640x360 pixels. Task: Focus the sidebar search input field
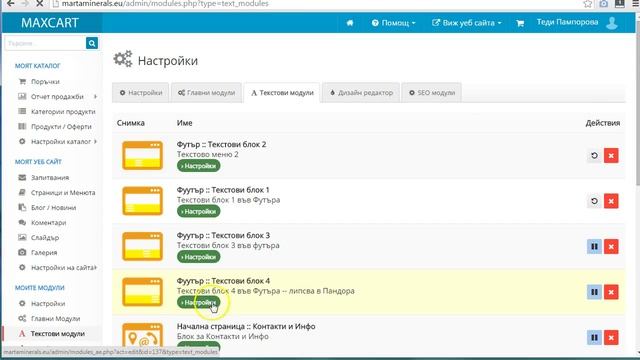pyautogui.click(x=45, y=43)
